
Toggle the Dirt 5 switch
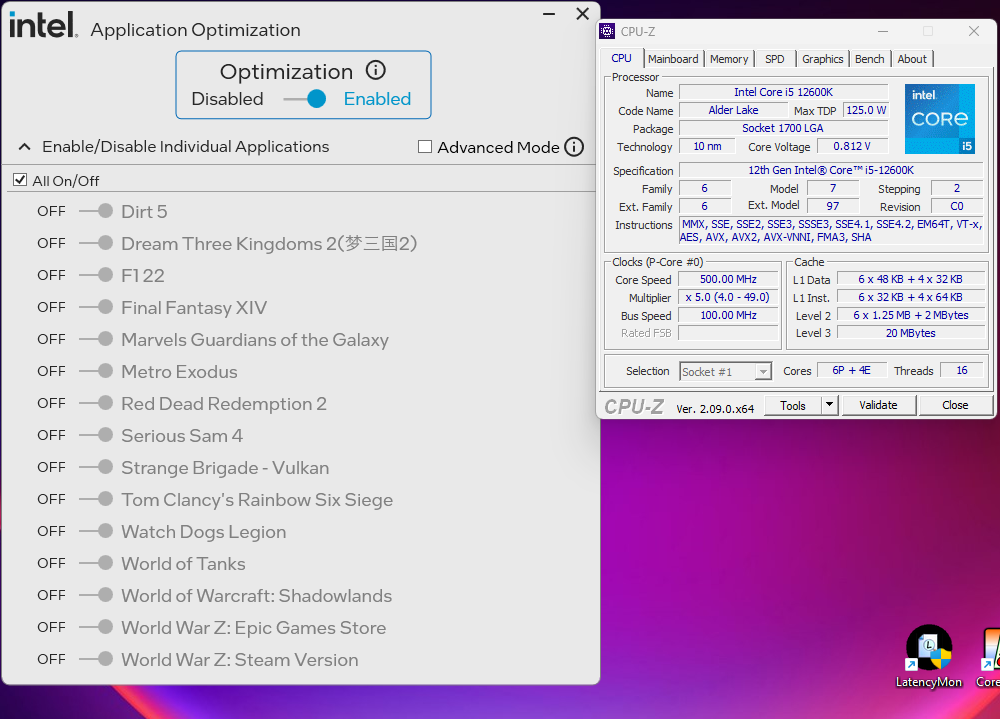pos(96,211)
